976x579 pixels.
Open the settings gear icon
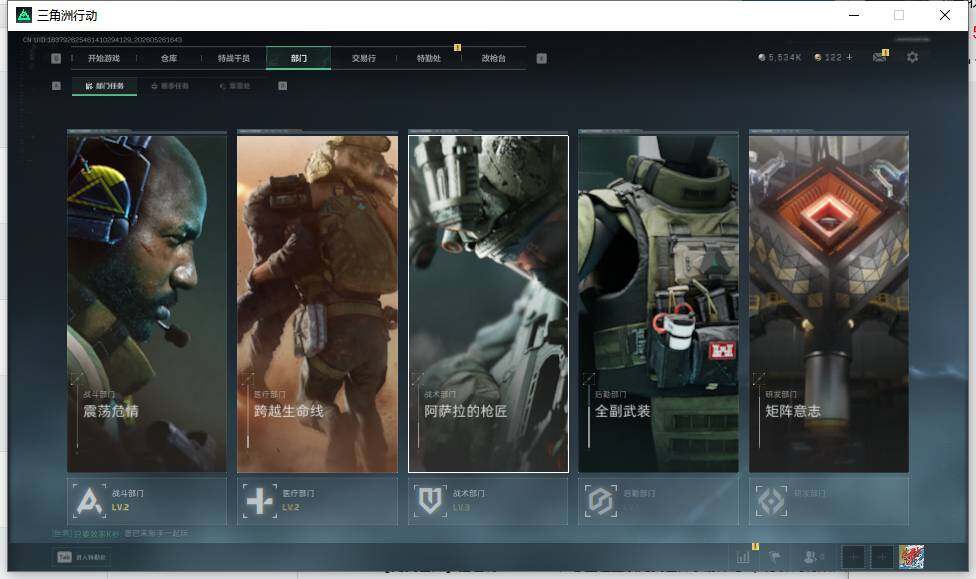[x=913, y=57]
